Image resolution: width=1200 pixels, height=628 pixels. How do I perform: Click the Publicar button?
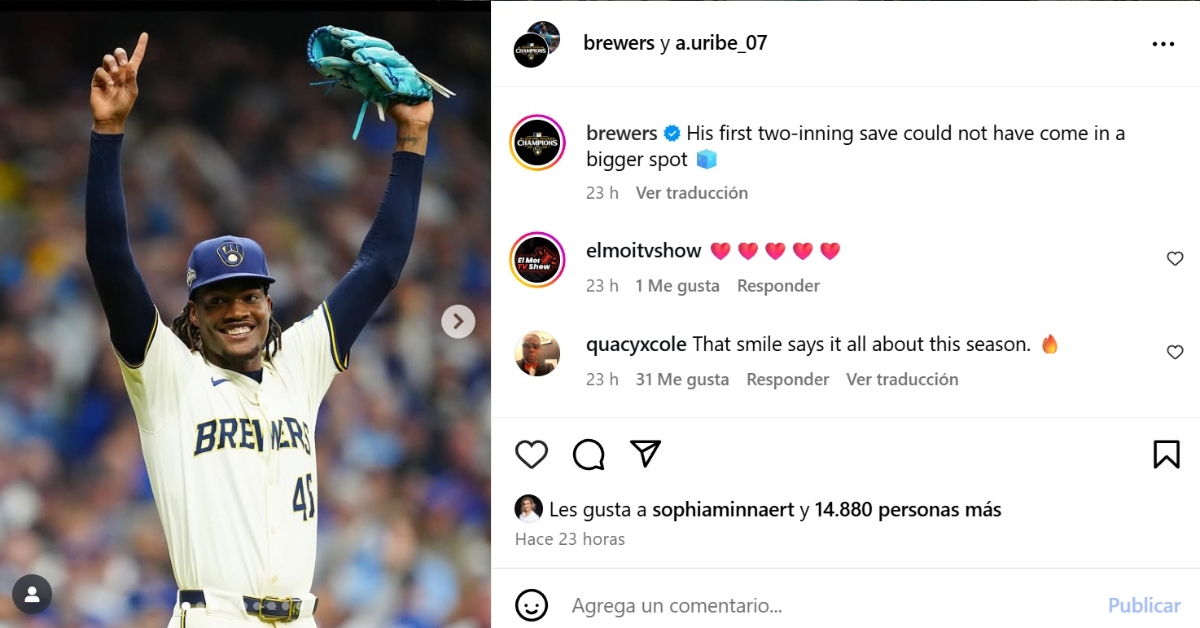pyautogui.click(x=1144, y=606)
